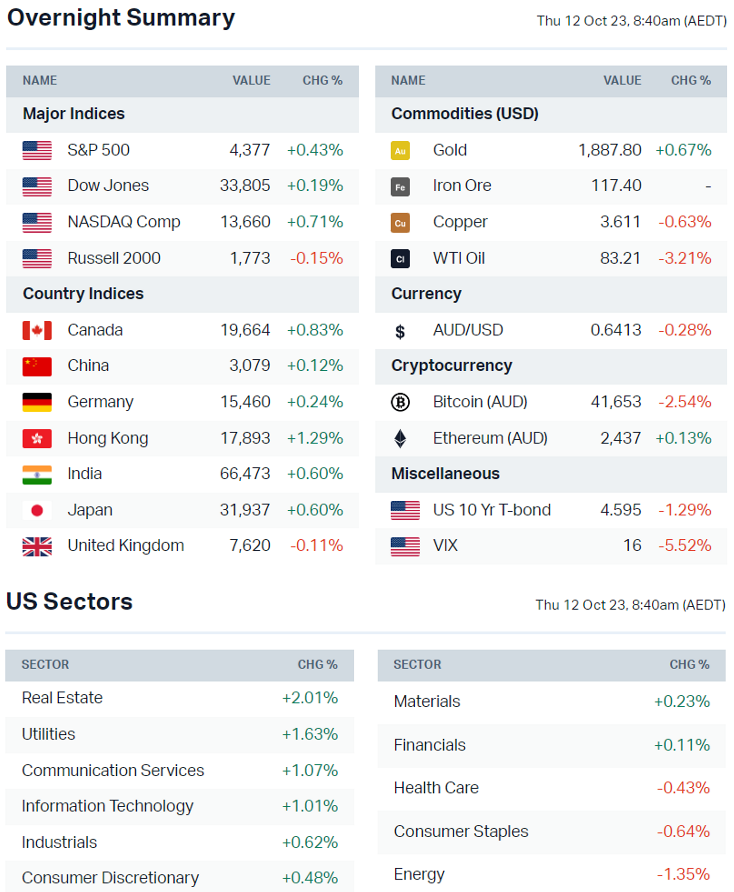The height and width of the screenshot is (892, 734).
Task: Click the Canada flag icon
Action: tap(37, 330)
